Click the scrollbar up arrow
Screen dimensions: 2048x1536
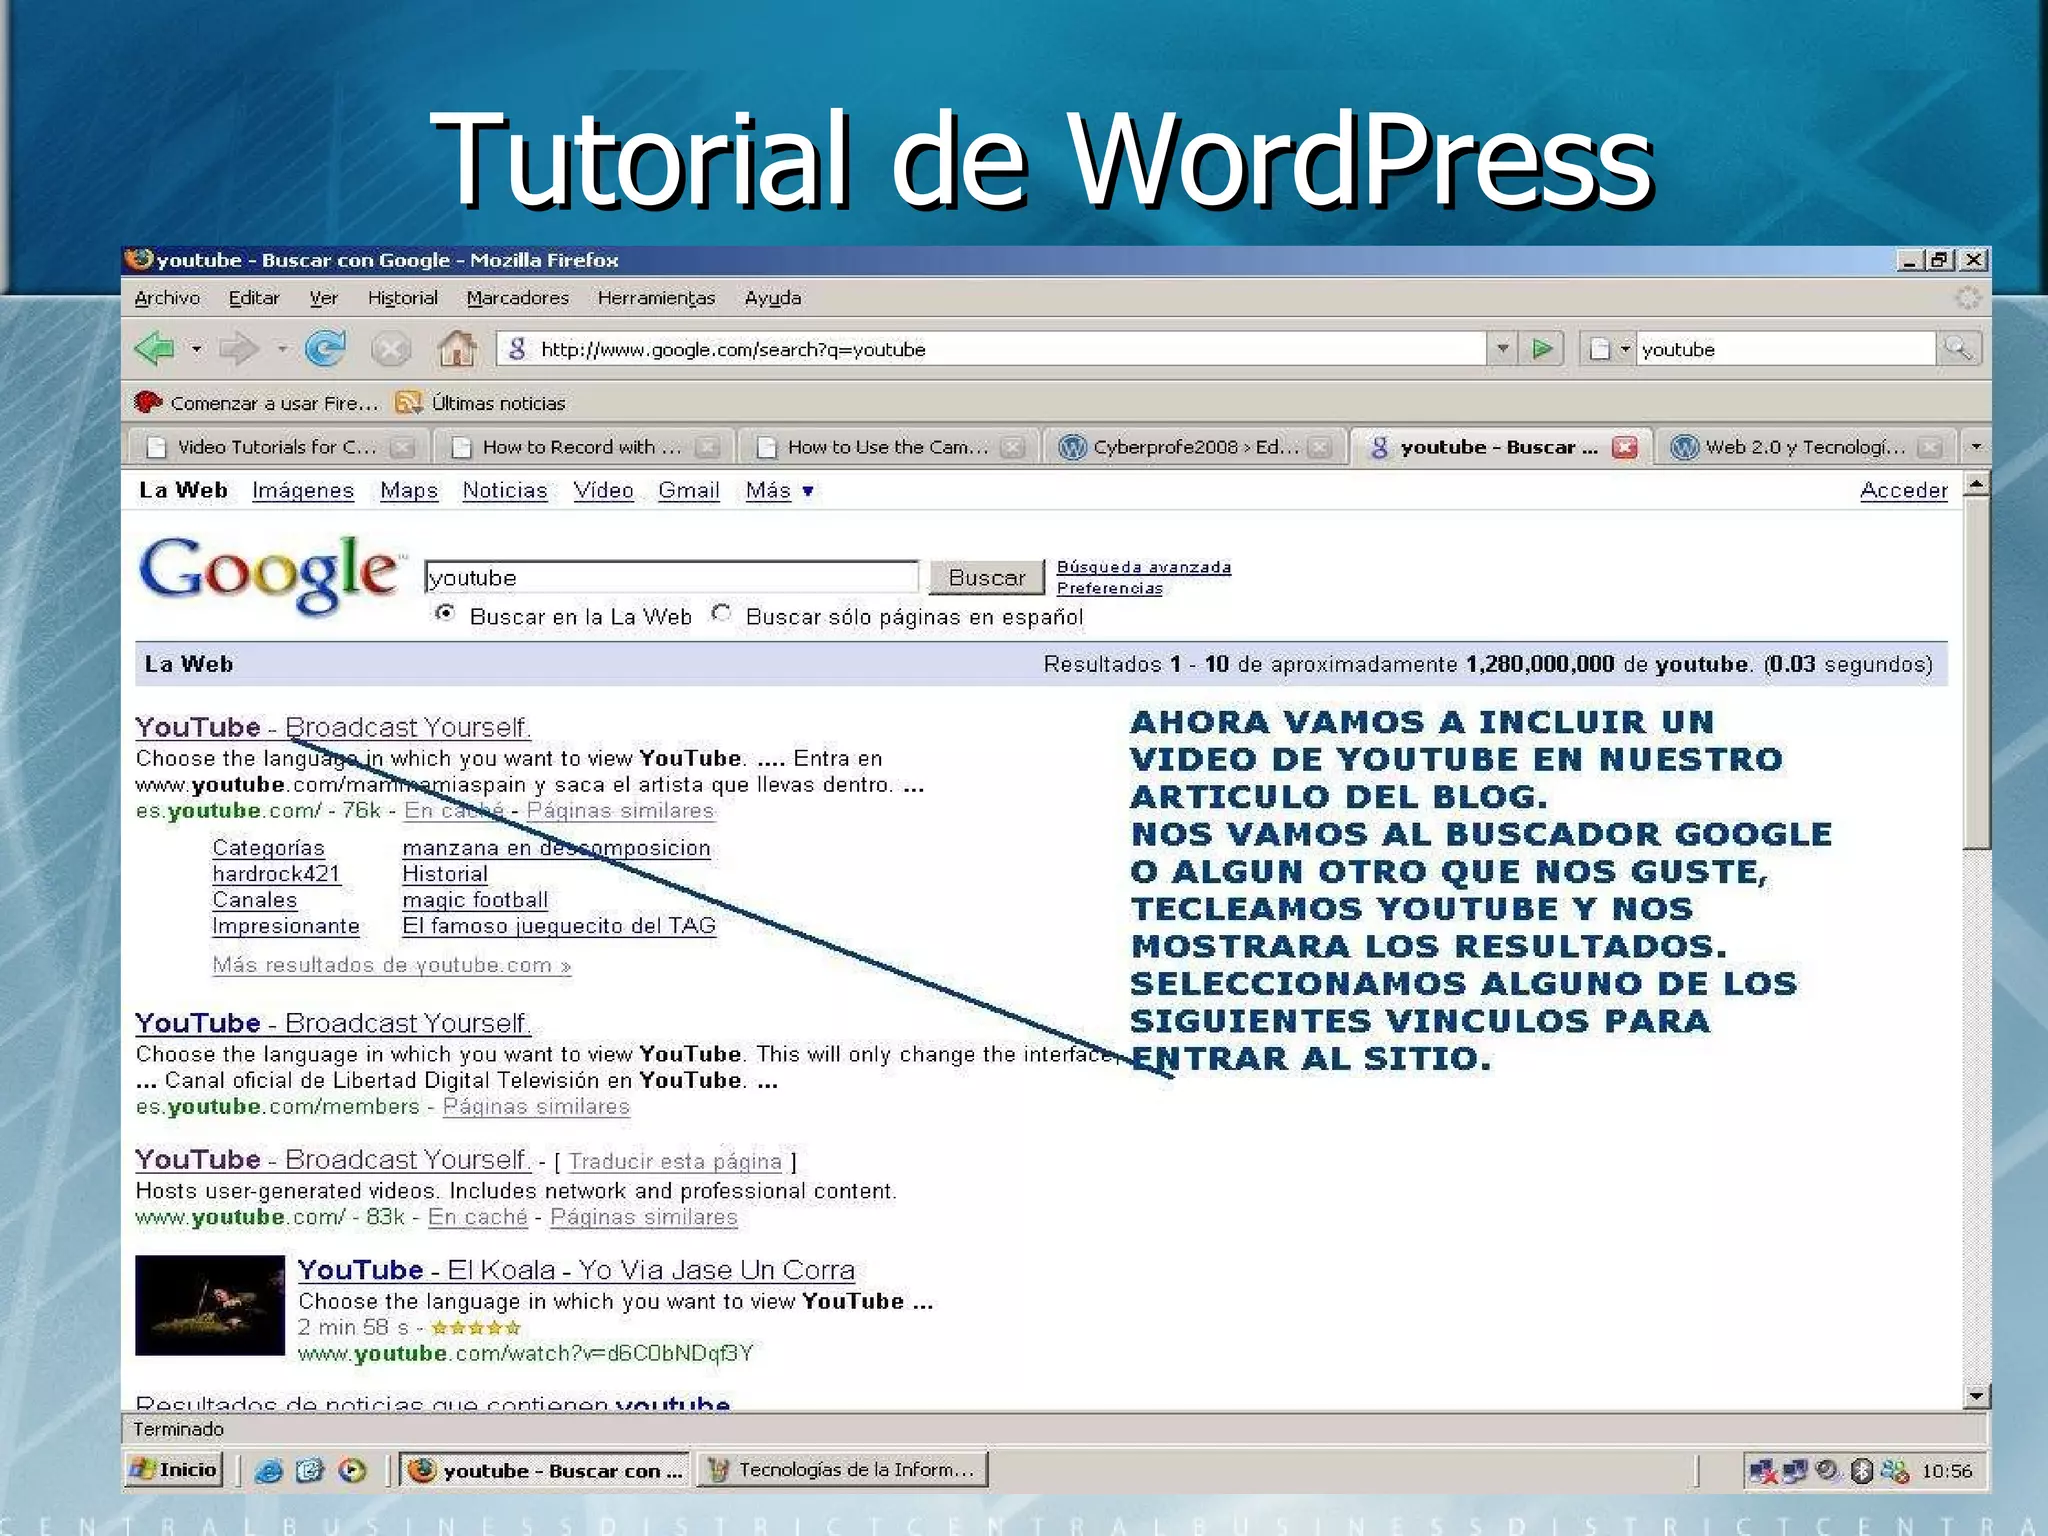tap(1976, 485)
